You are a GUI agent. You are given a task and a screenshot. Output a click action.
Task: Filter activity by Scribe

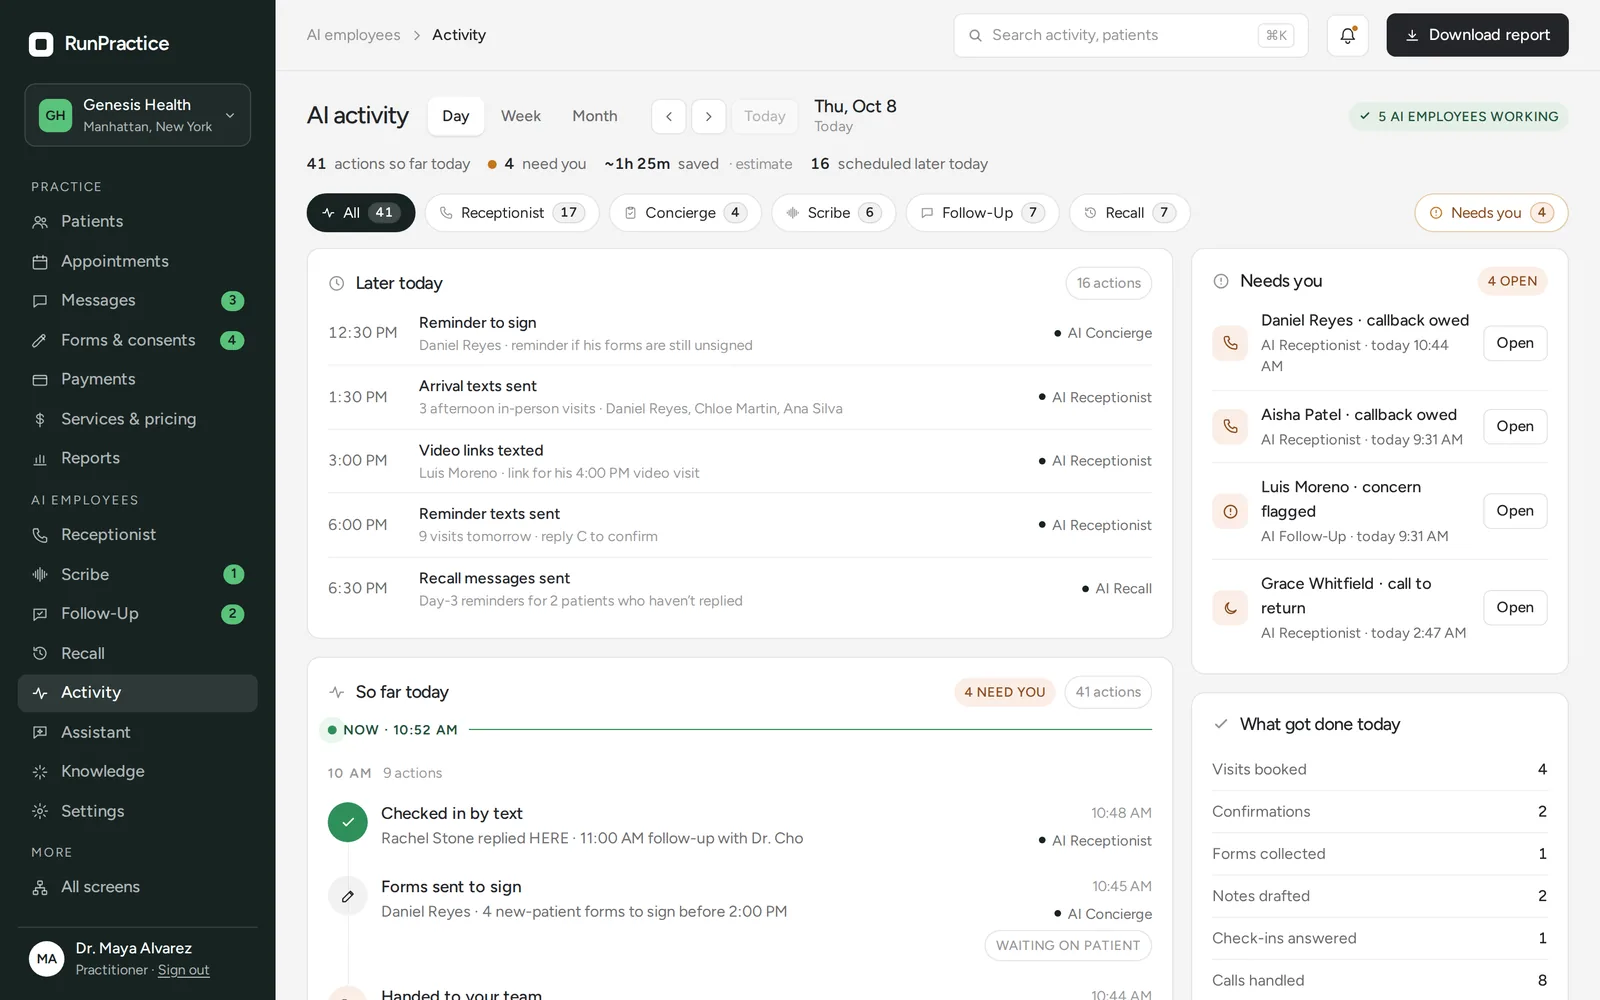click(x=833, y=213)
